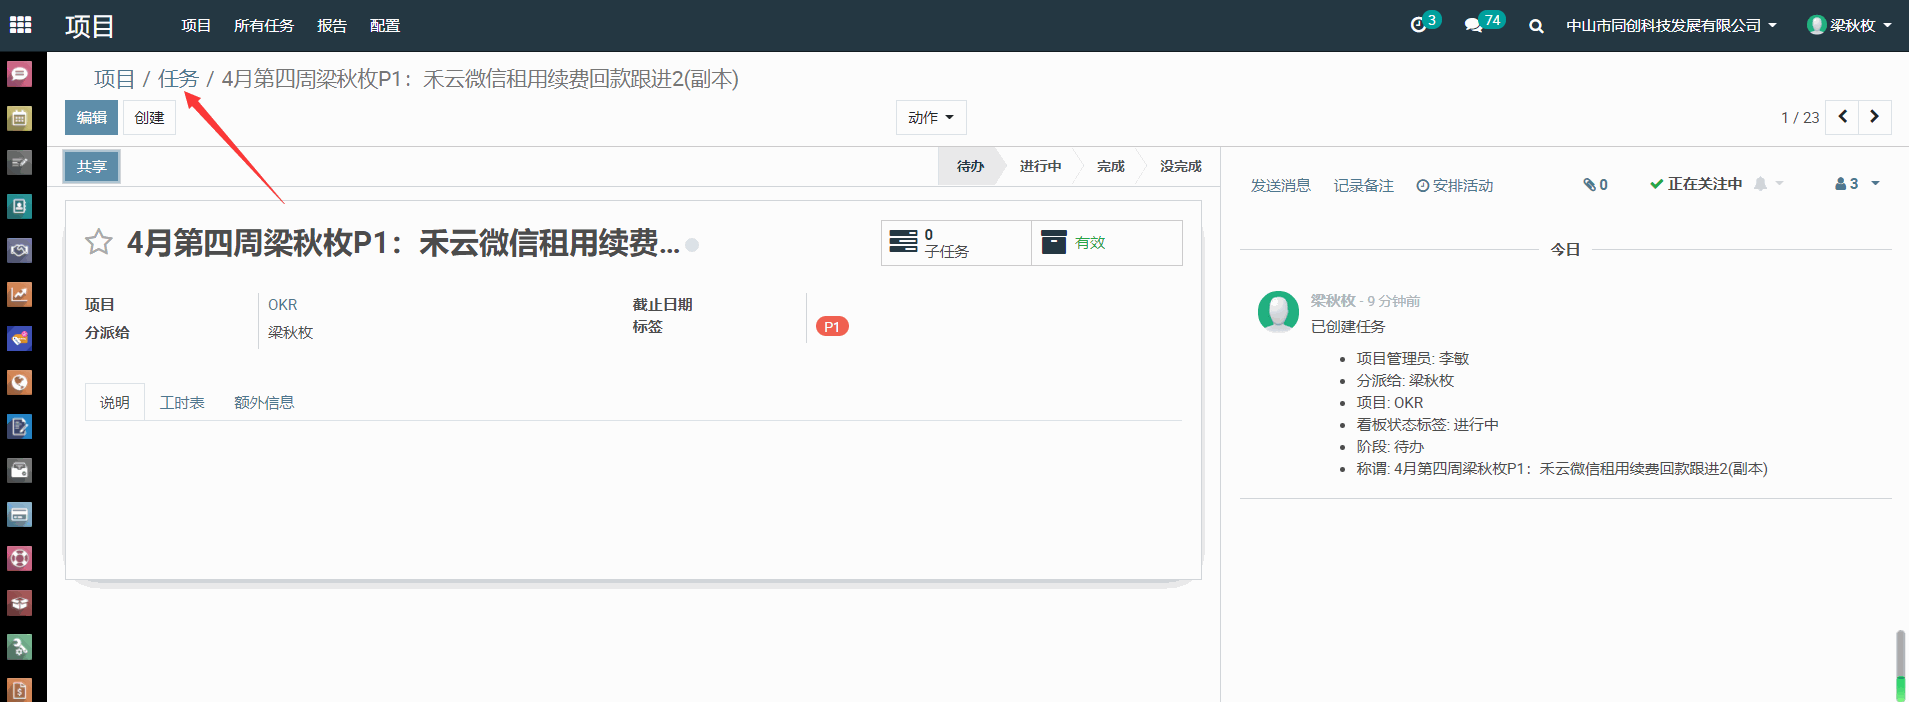Image resolution: width=1909 pixels, height=702 pixels.
Task: Open the apps grid menu icon
Action: (20, 25)
